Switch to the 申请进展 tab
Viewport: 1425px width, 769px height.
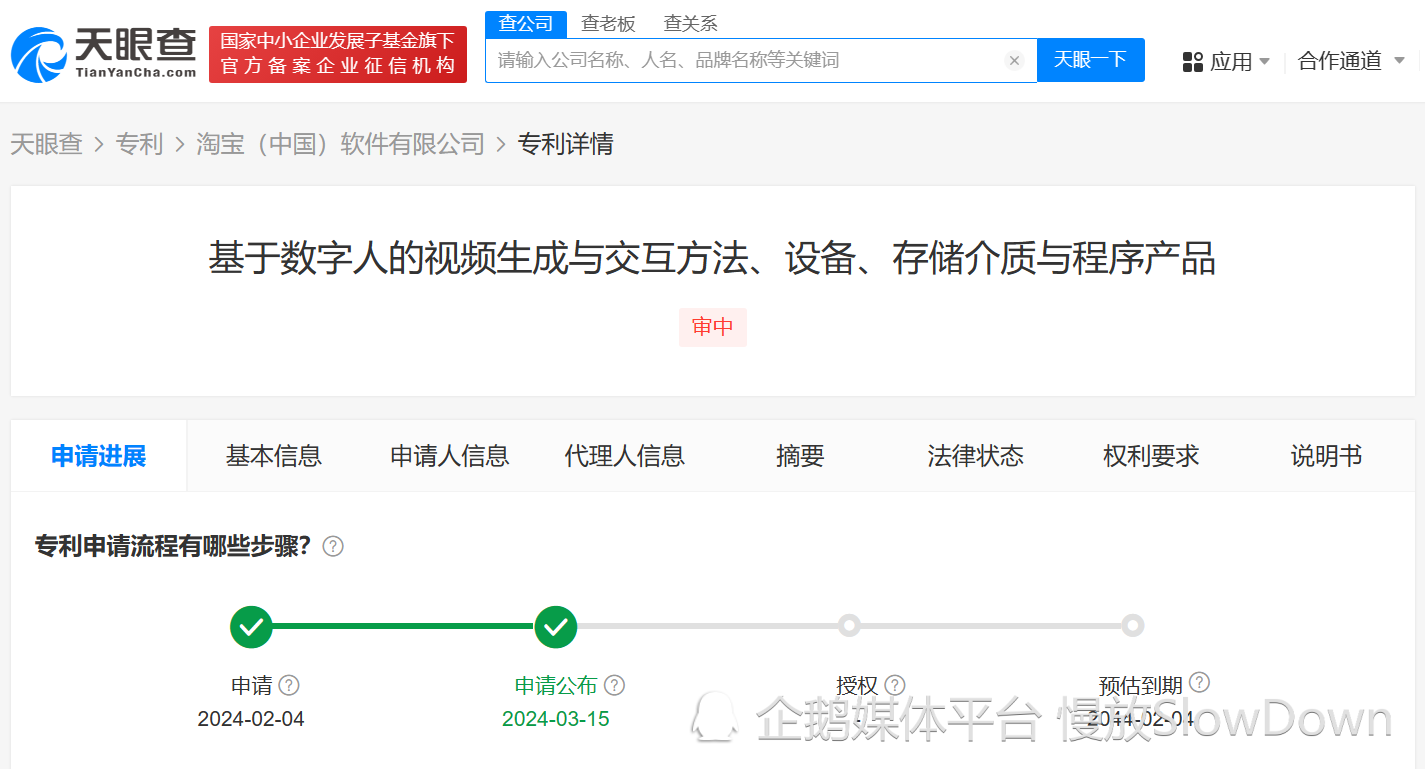pyautogui.click(x=99, y=456)
